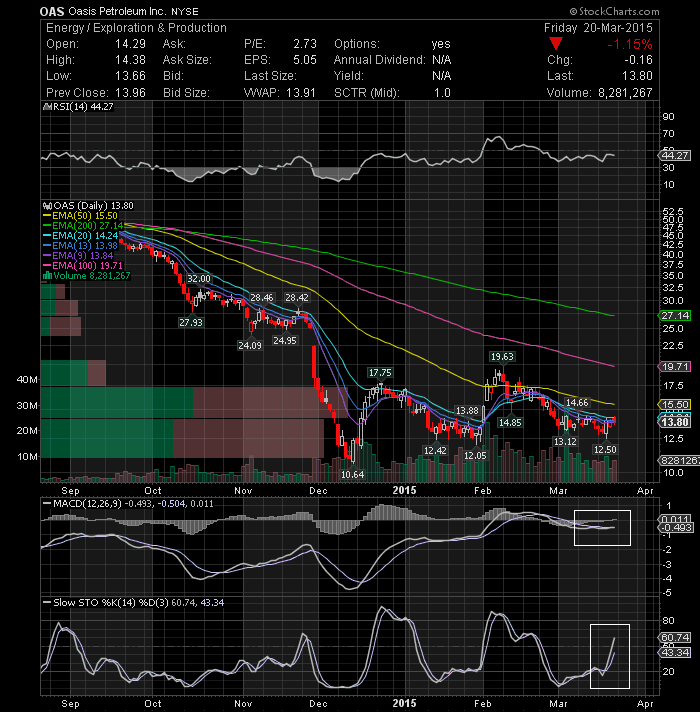700x712 pixels.
Task: Click the High value 14.38
Action: point(130,60)
